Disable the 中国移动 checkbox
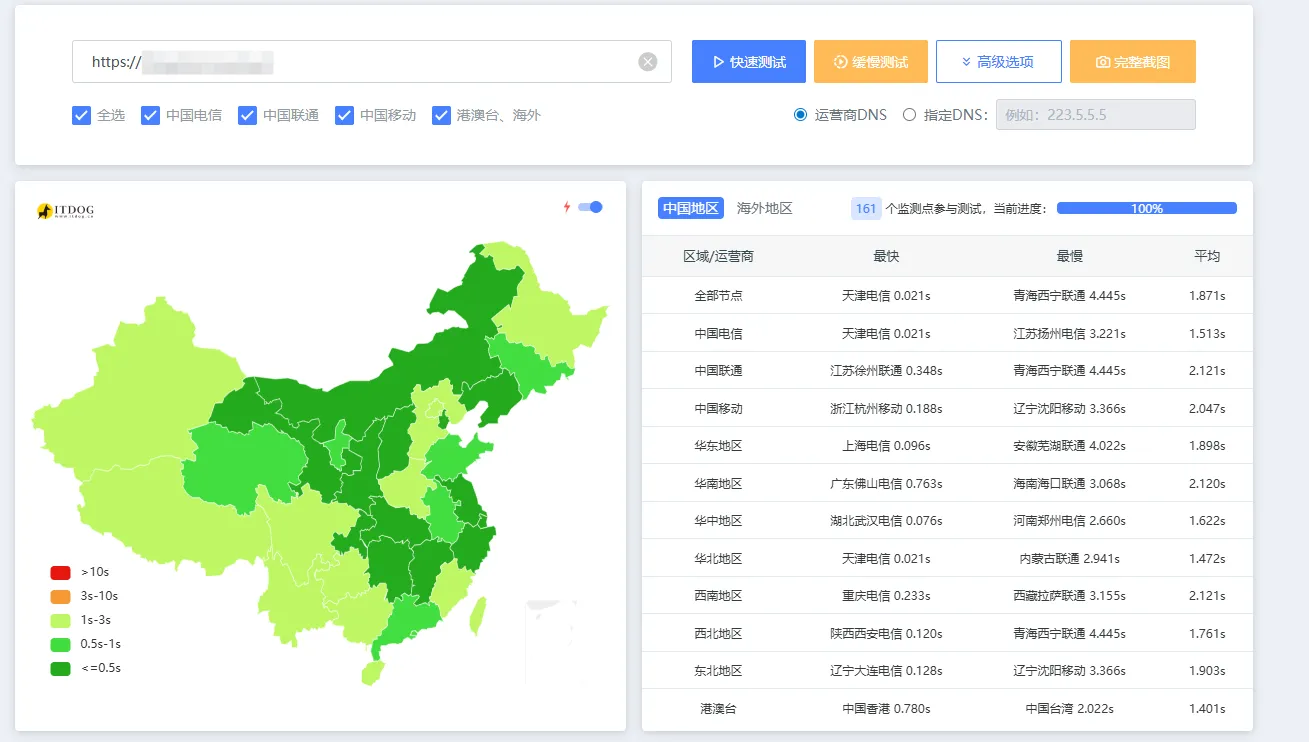The width and height of the screenshot is (1309, 742). 345,115
